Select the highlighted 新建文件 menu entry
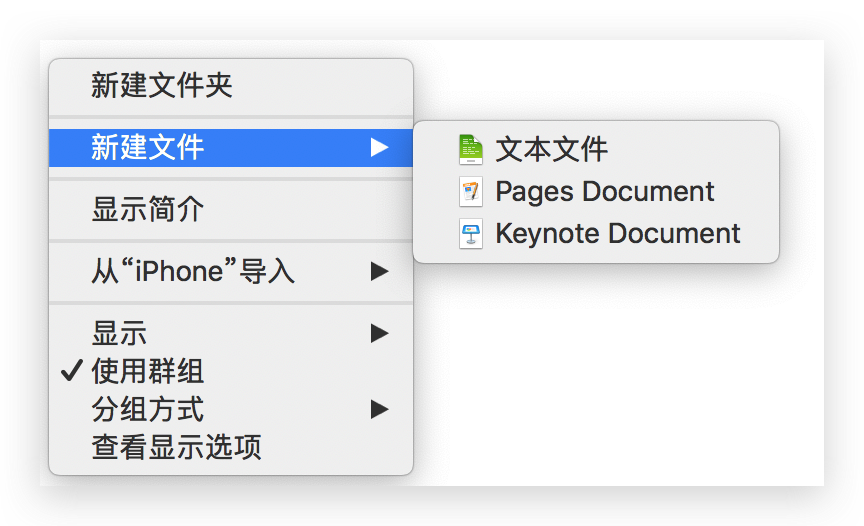The height and width of the screenshot is (526, 864). click(x=231, y=148)
